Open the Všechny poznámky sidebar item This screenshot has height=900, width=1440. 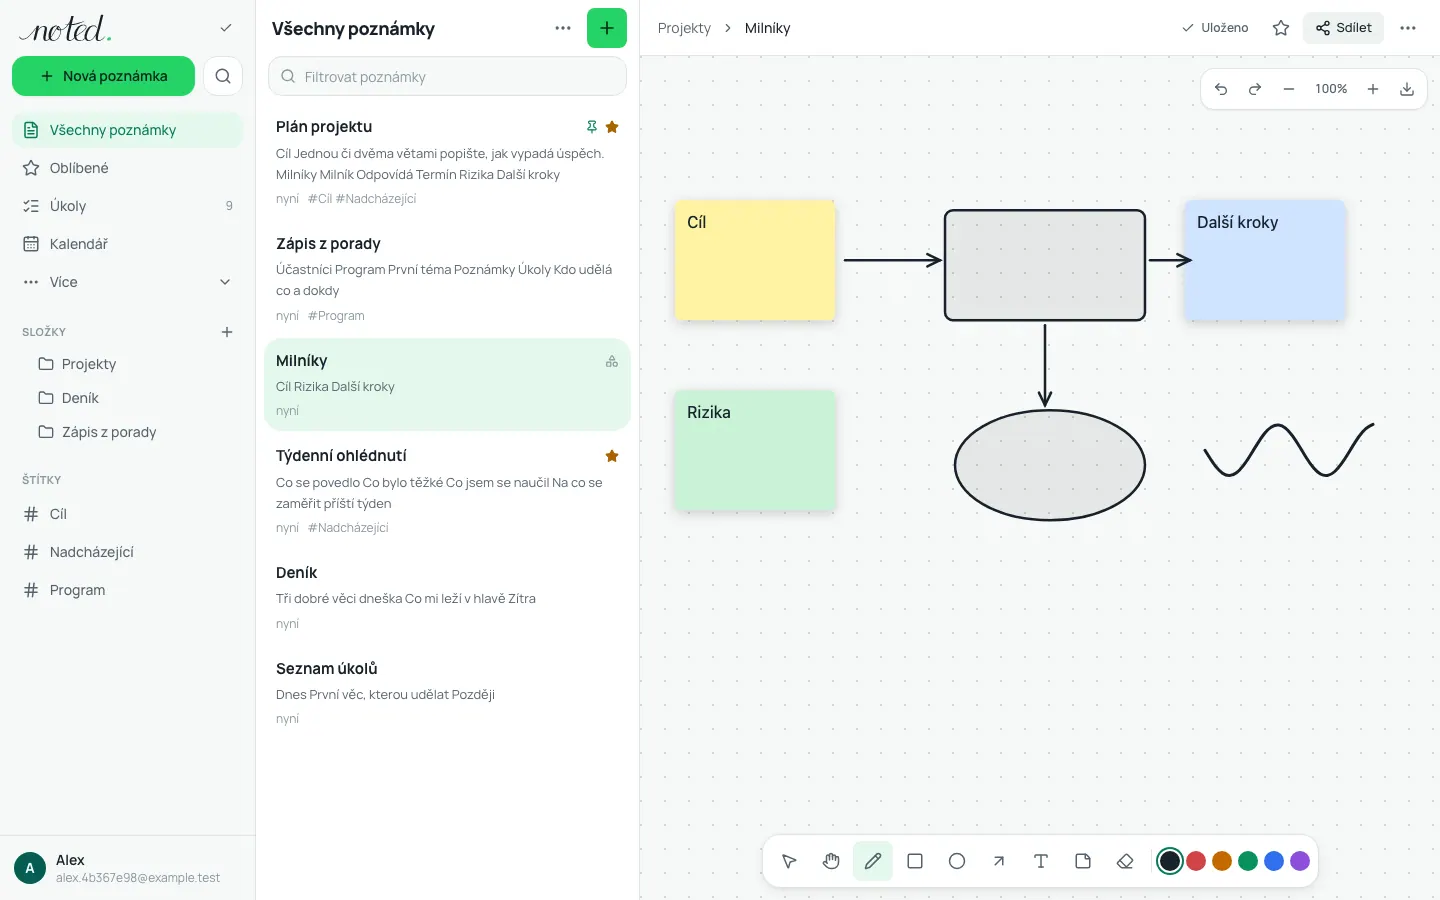128,130
